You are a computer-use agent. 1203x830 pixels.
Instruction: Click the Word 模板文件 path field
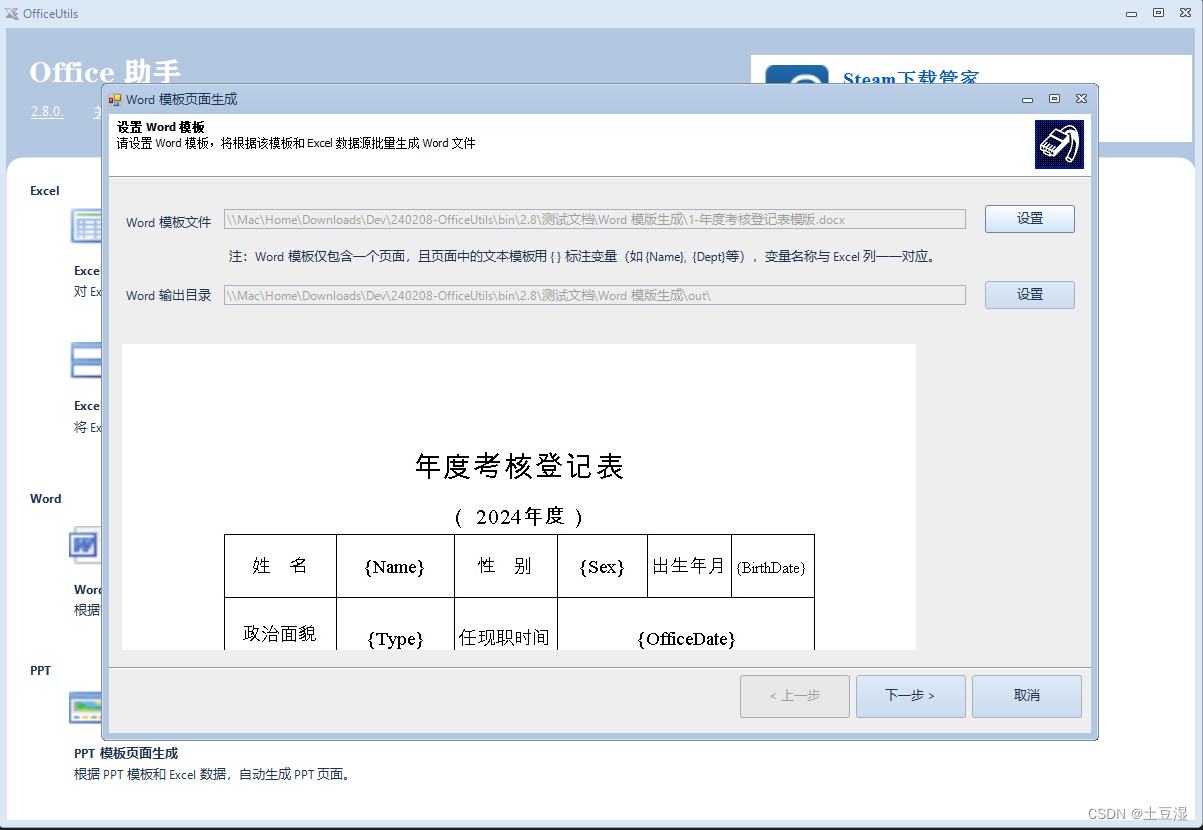(x=595, y=219)
